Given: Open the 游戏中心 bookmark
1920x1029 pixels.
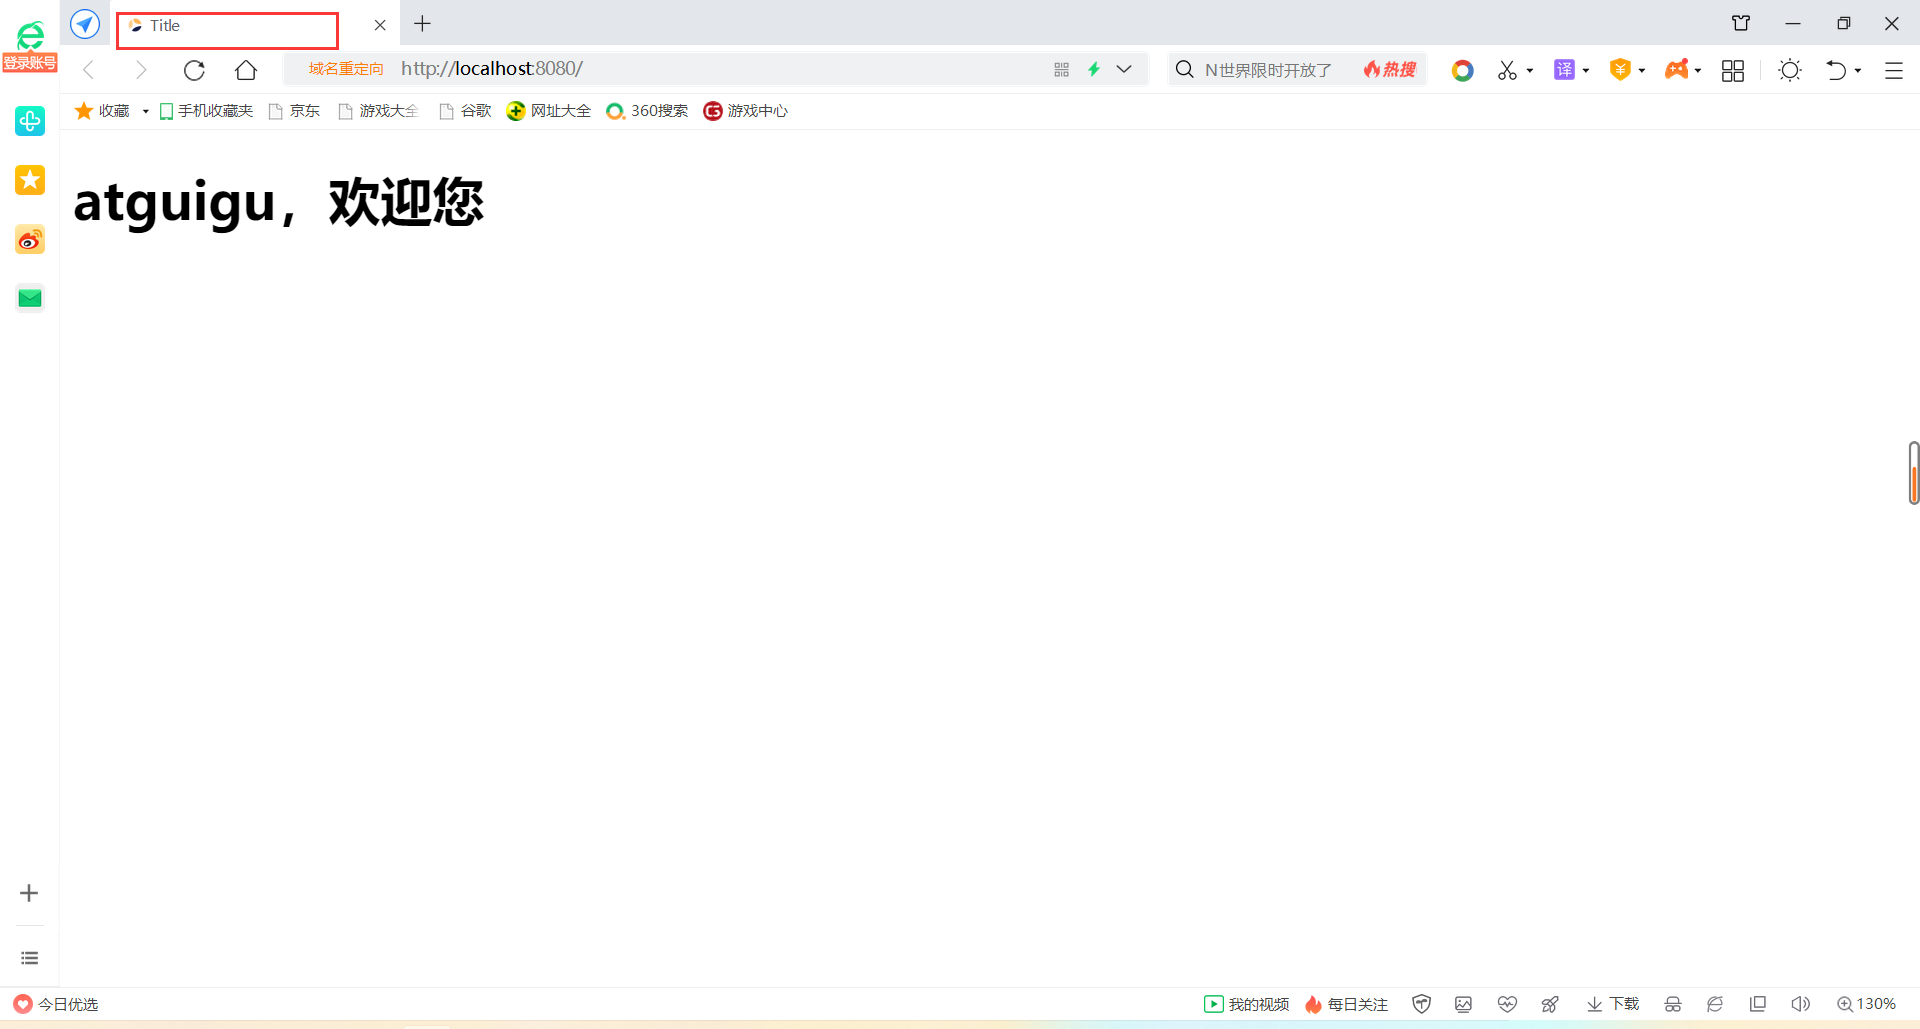Looking at the screenshot, I should (746, 111).
